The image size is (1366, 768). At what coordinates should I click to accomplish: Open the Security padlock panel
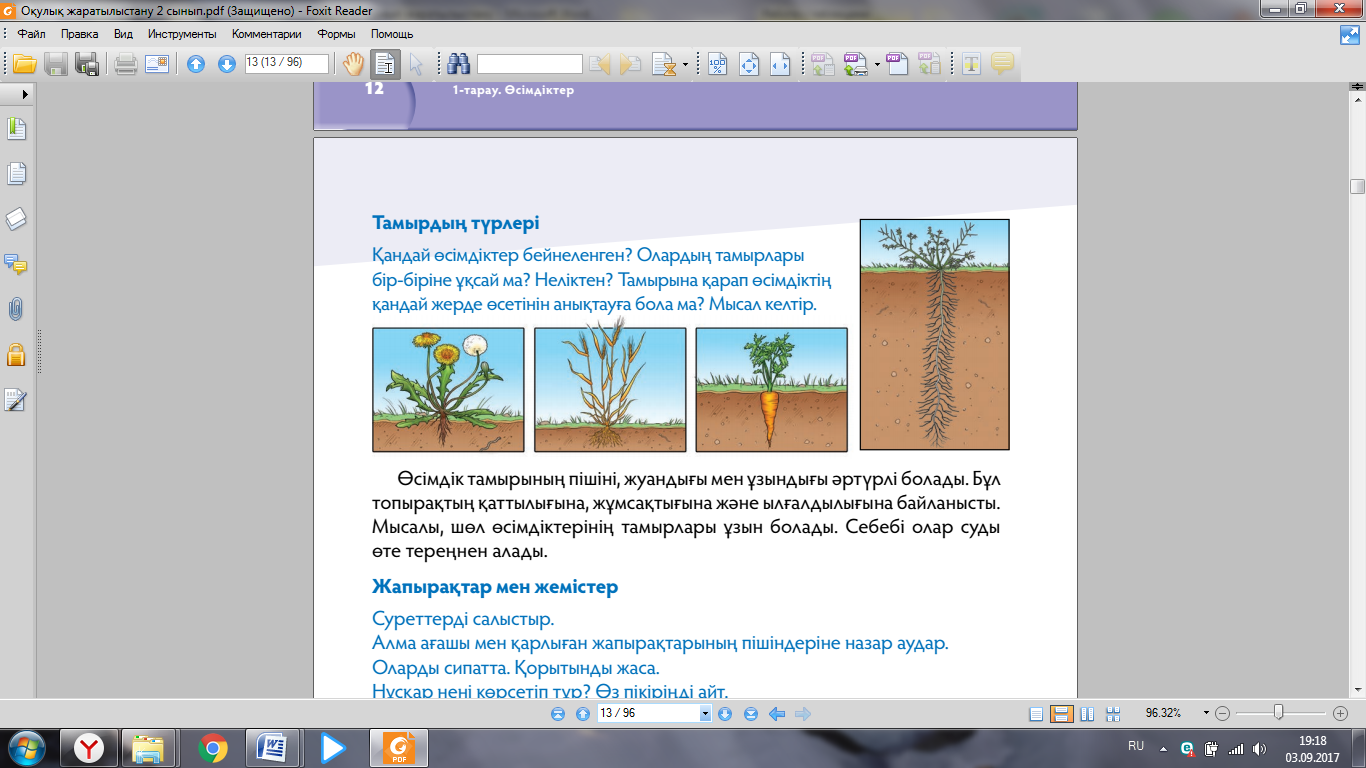tap(16, 354)
